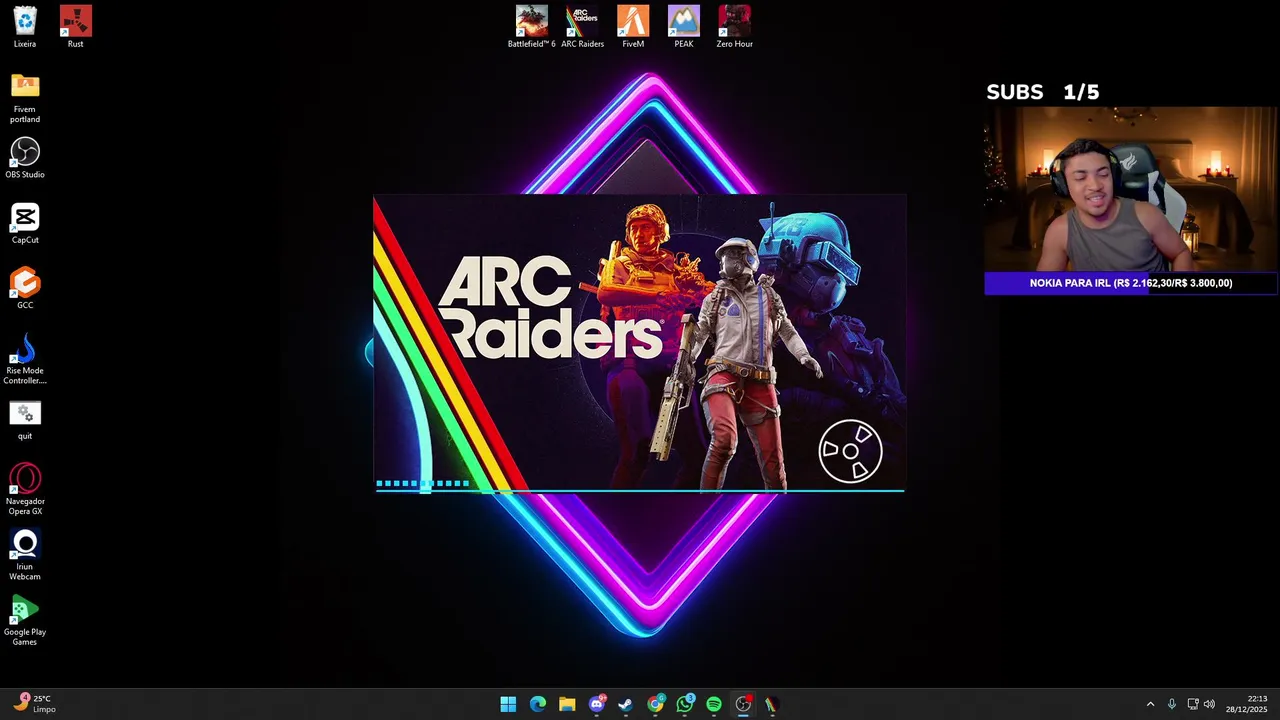Screen dimensions: 1280x720
Task: Open the PEAK game shortcut
Action: click(x=684, y=27)
